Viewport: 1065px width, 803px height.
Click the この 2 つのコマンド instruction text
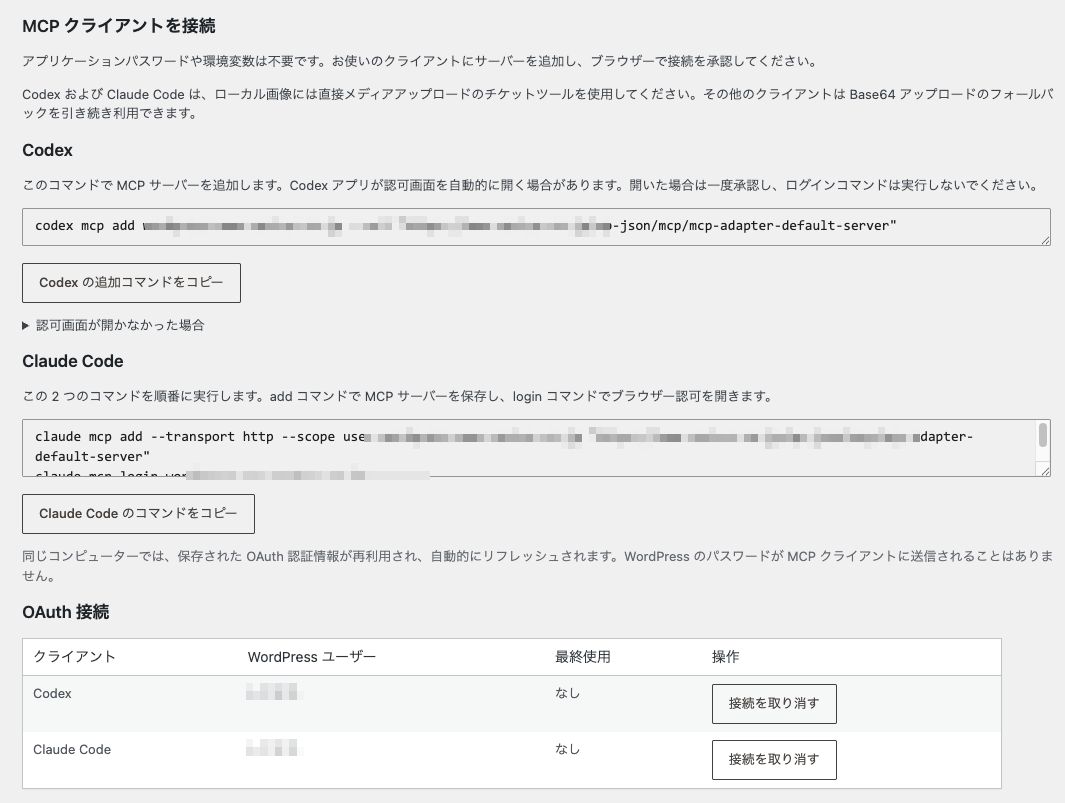point(398,396)
